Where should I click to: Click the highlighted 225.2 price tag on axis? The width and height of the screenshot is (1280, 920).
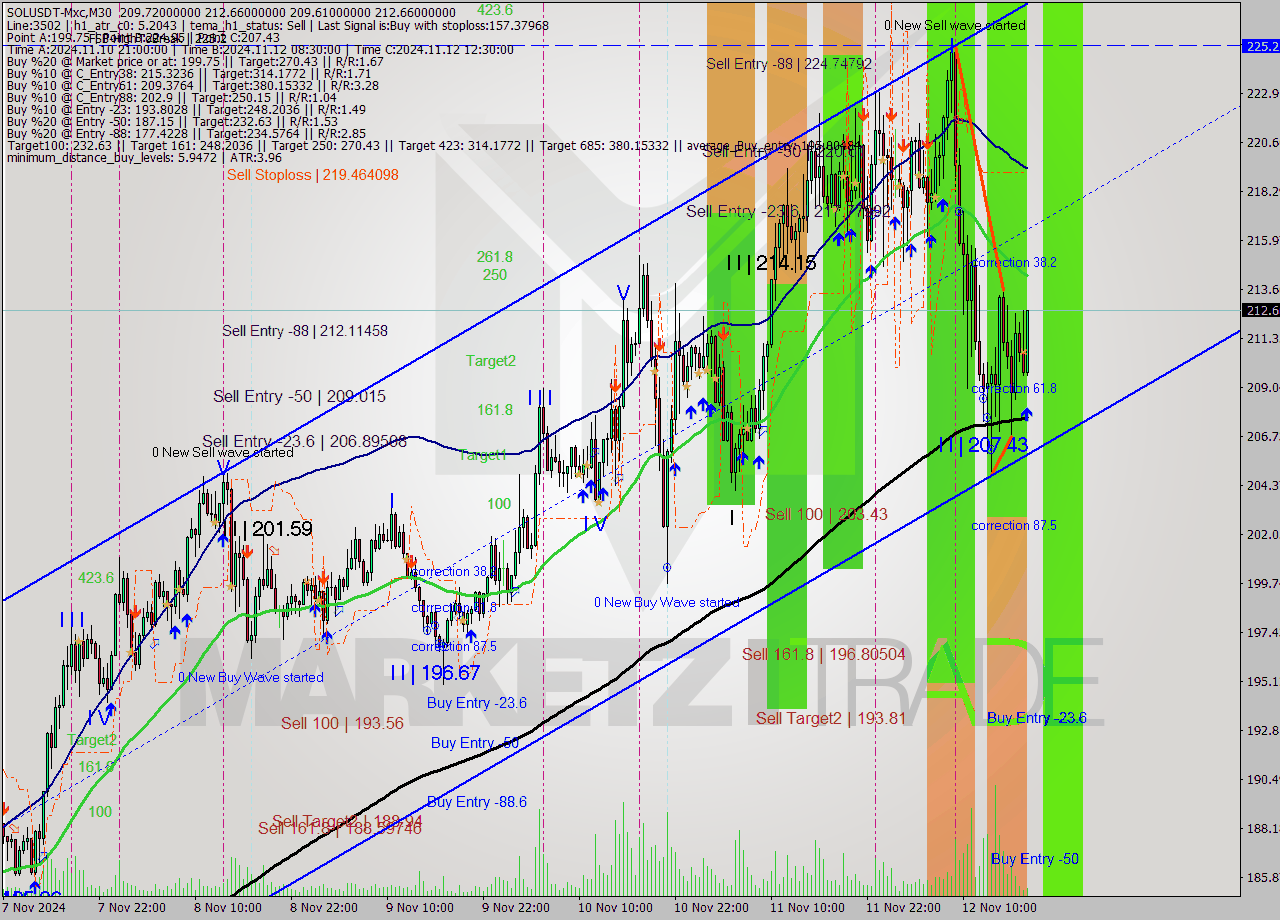click(1260, 46)
